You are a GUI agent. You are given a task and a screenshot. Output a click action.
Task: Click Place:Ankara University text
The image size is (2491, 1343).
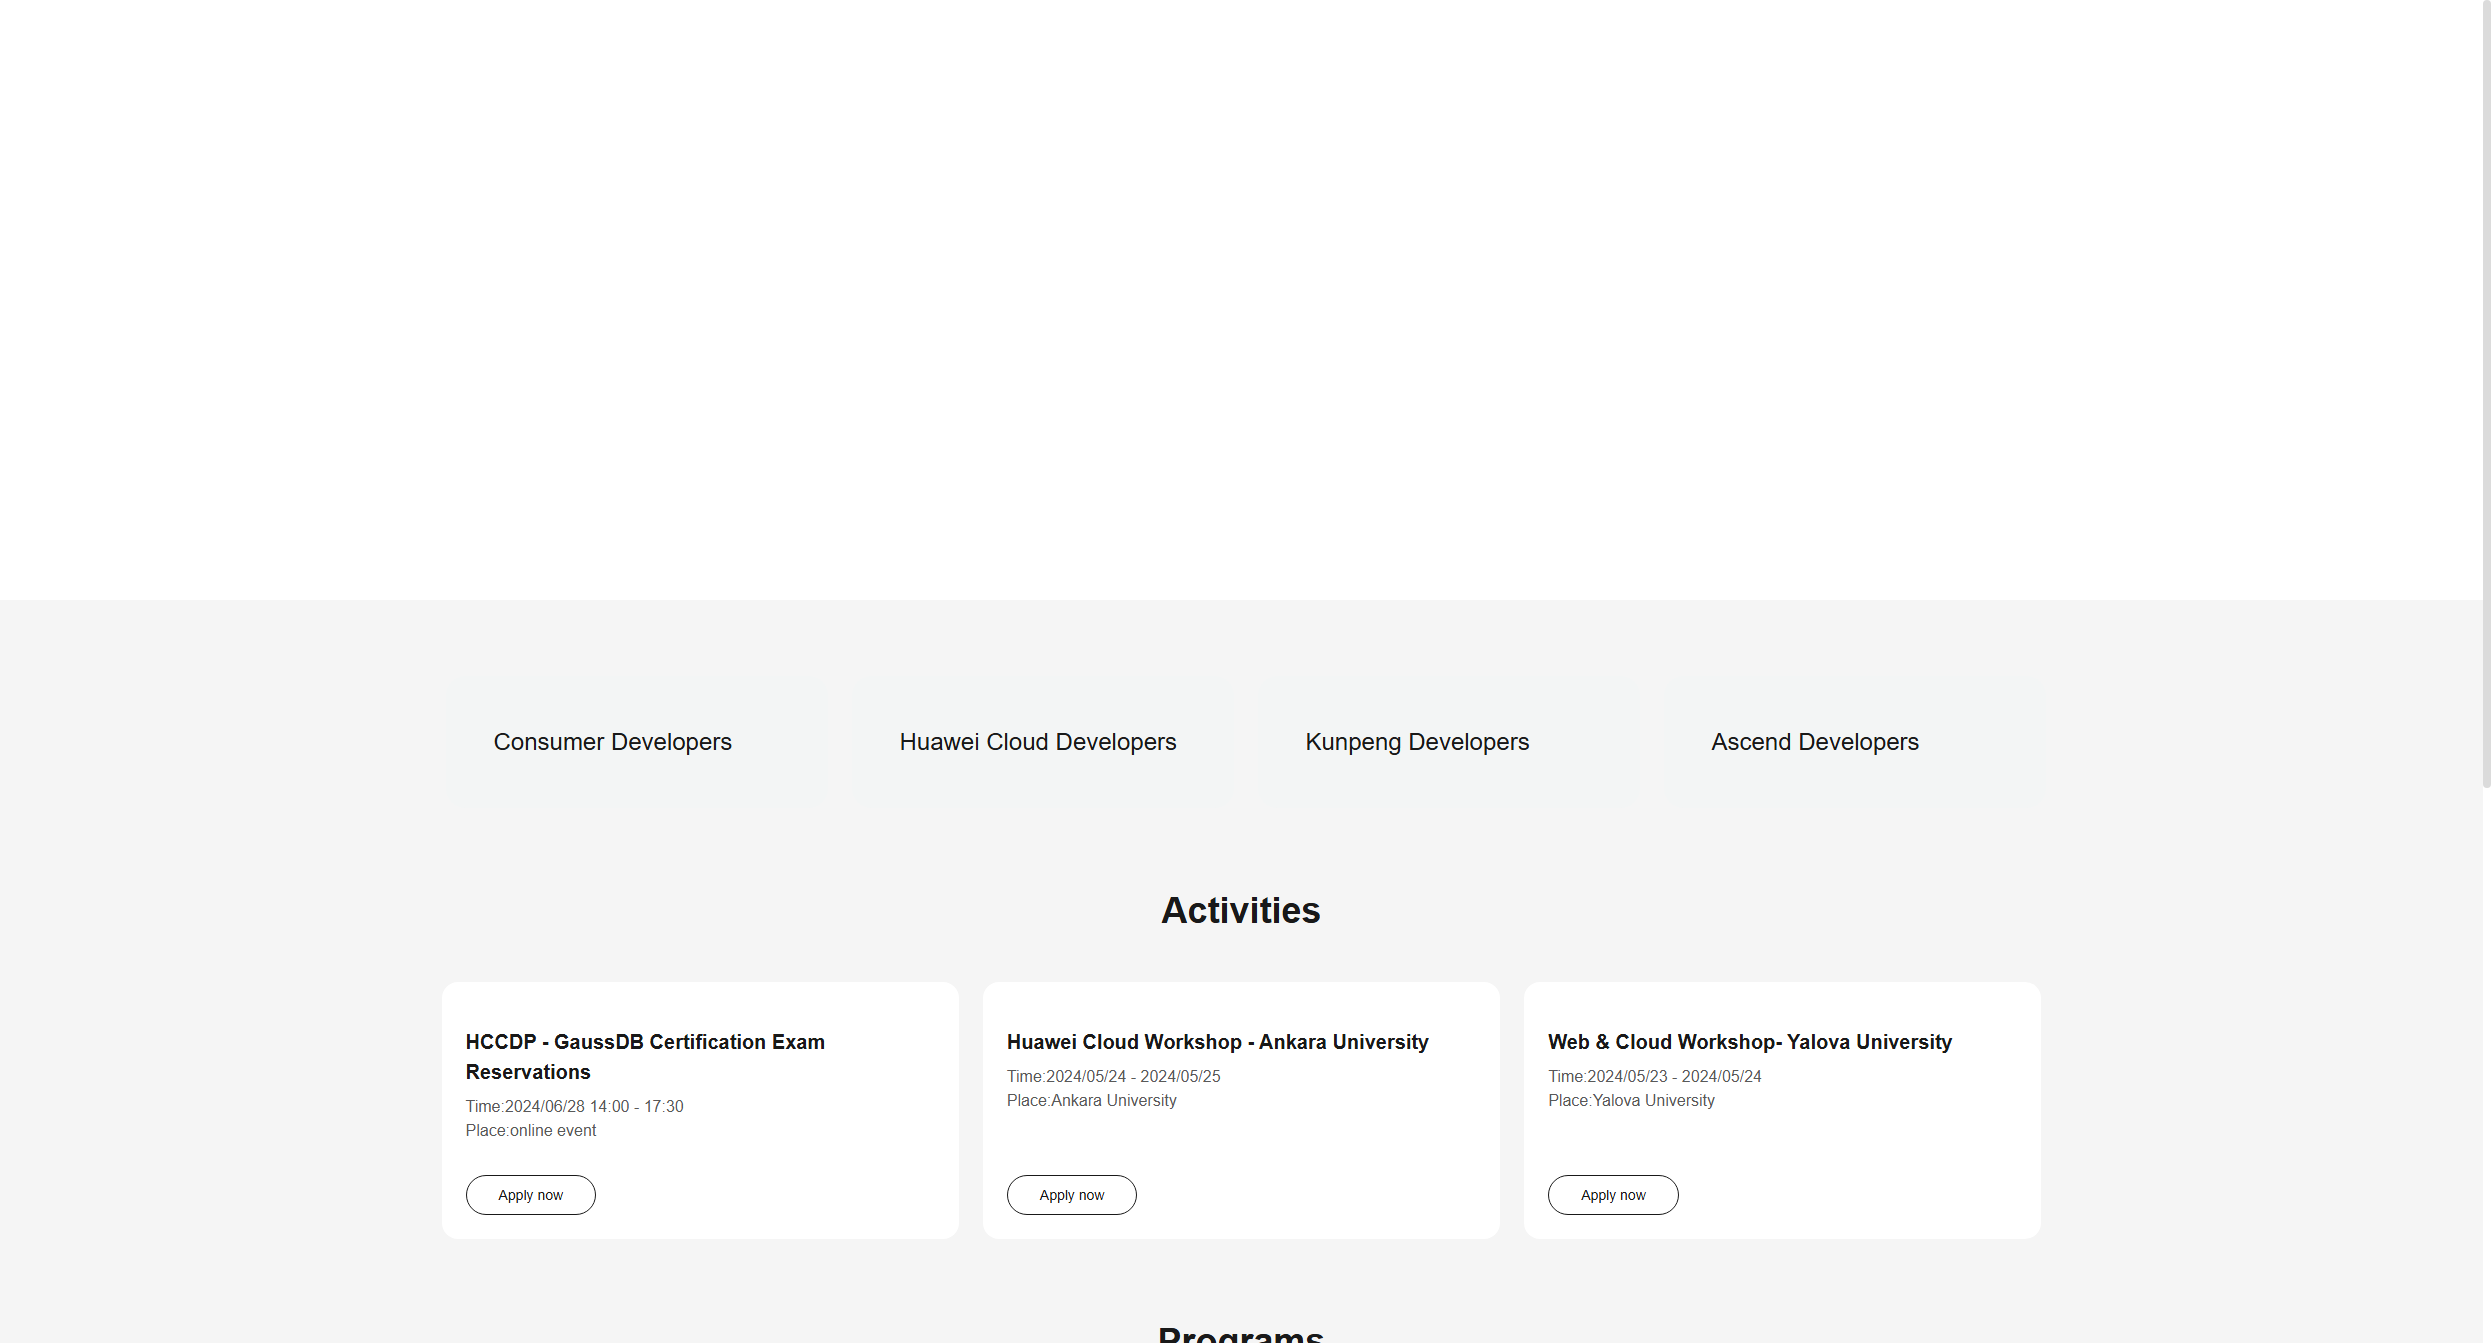click(1092, 1100)
